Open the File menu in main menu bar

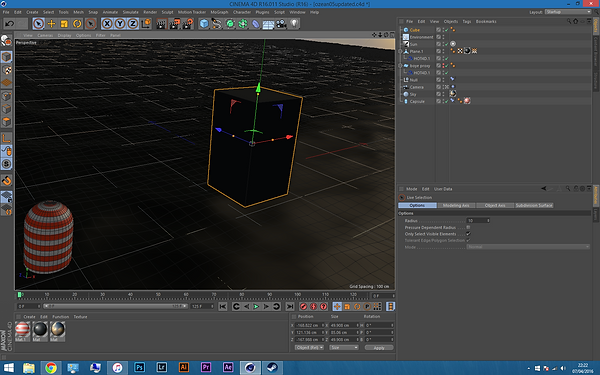(6, 12)
